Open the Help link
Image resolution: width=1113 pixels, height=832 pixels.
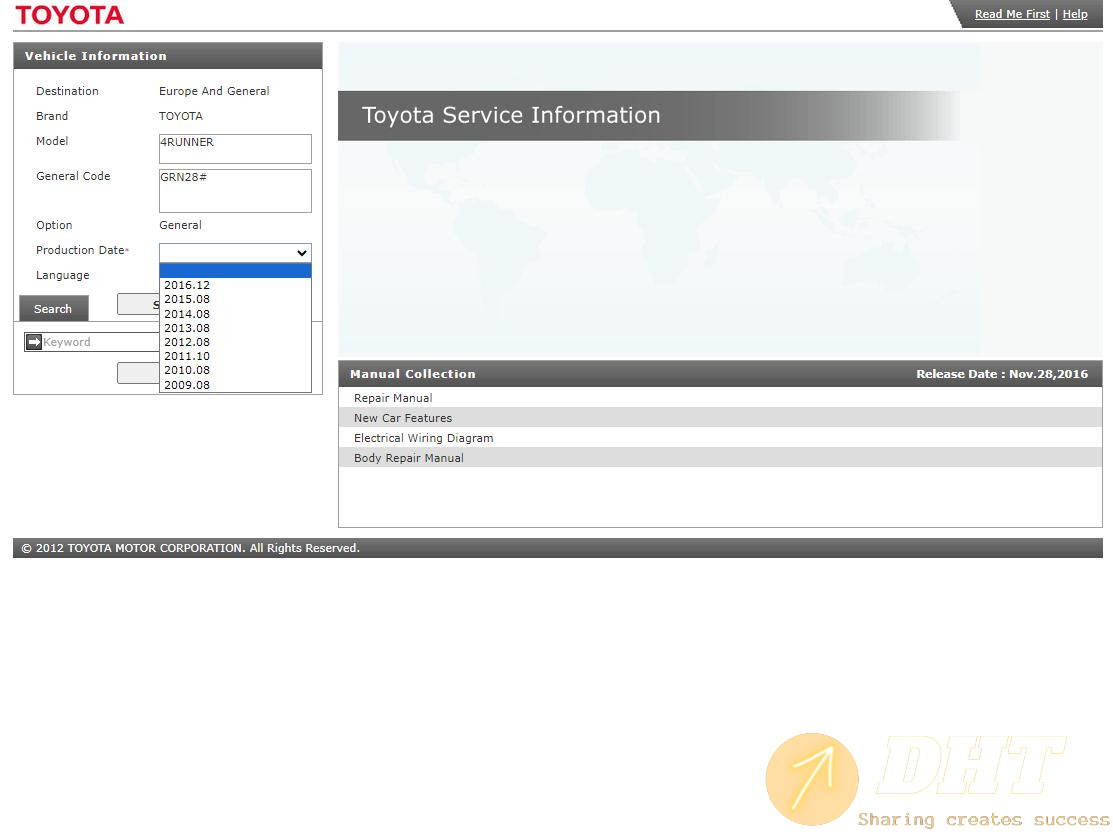(x=1075, y=14)
